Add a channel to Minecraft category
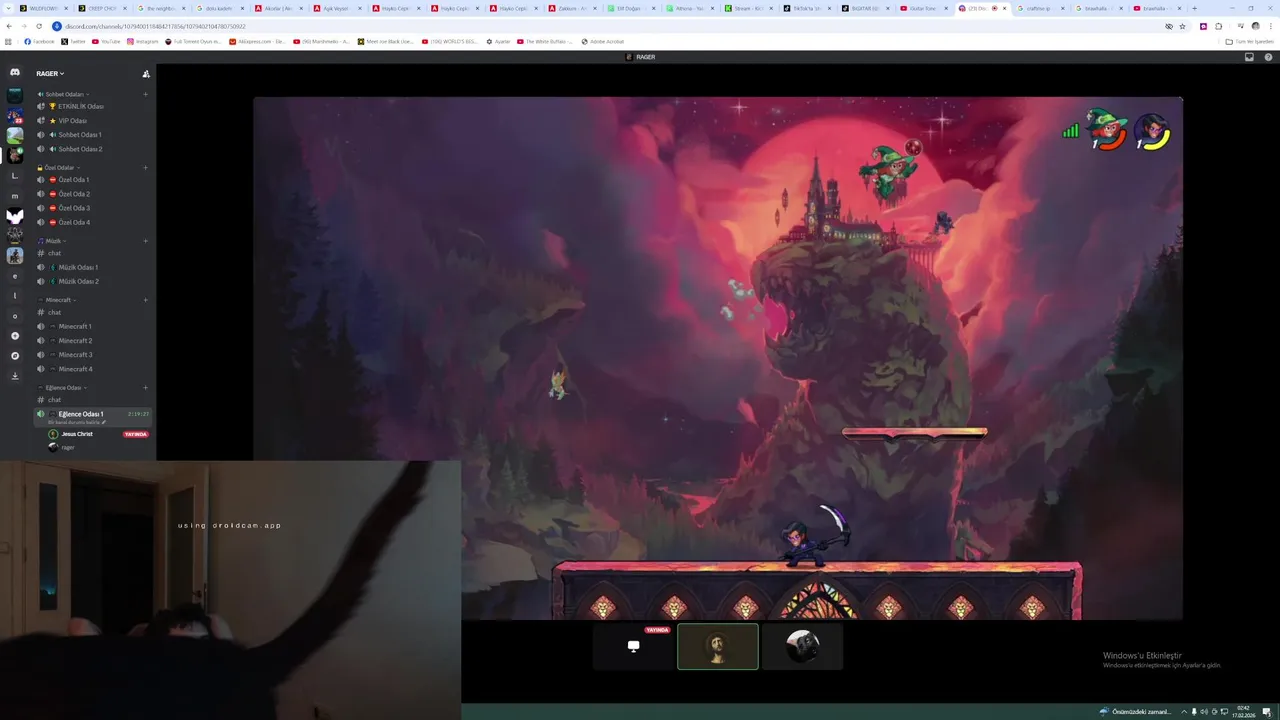 coord(145,300)
